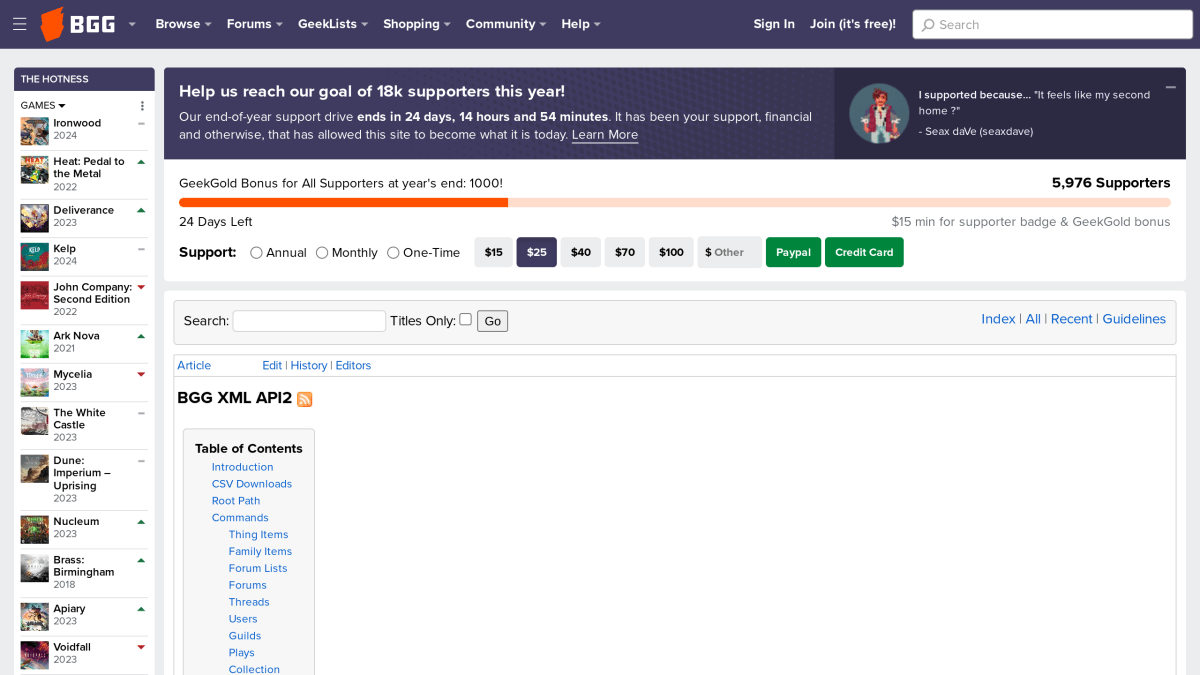The height and width of the screenshot is (675, 1200).
Task: Open the wiki Guidelines link
Action: (1134, 319)
